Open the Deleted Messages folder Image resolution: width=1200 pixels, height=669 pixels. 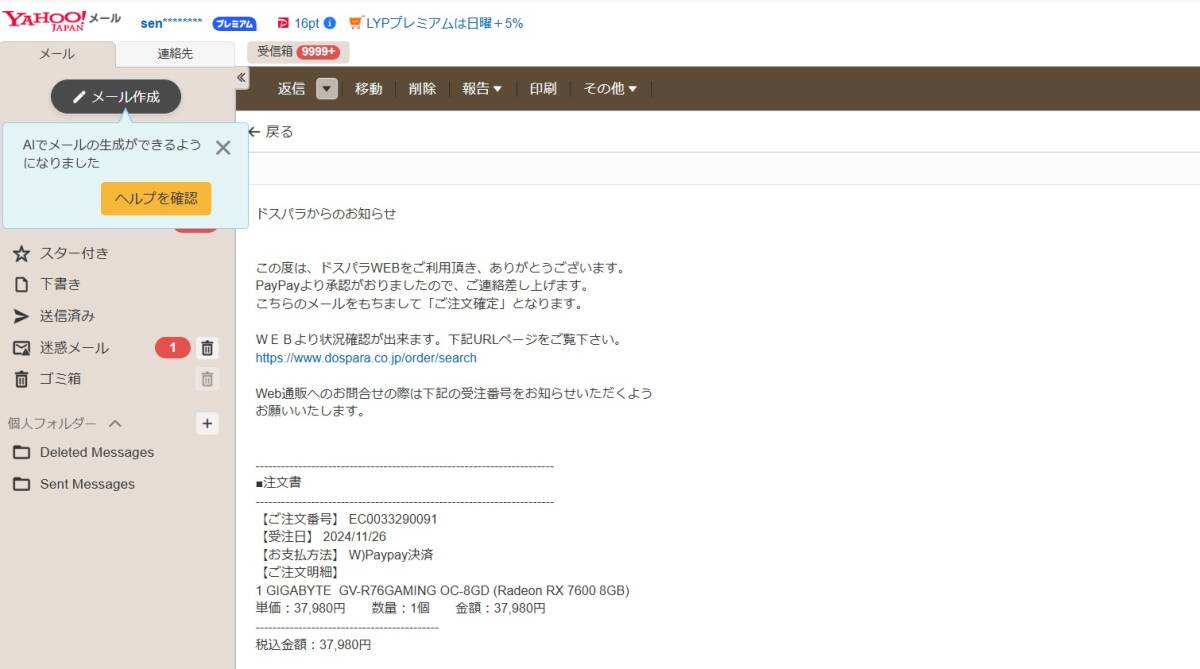point(97,452)
